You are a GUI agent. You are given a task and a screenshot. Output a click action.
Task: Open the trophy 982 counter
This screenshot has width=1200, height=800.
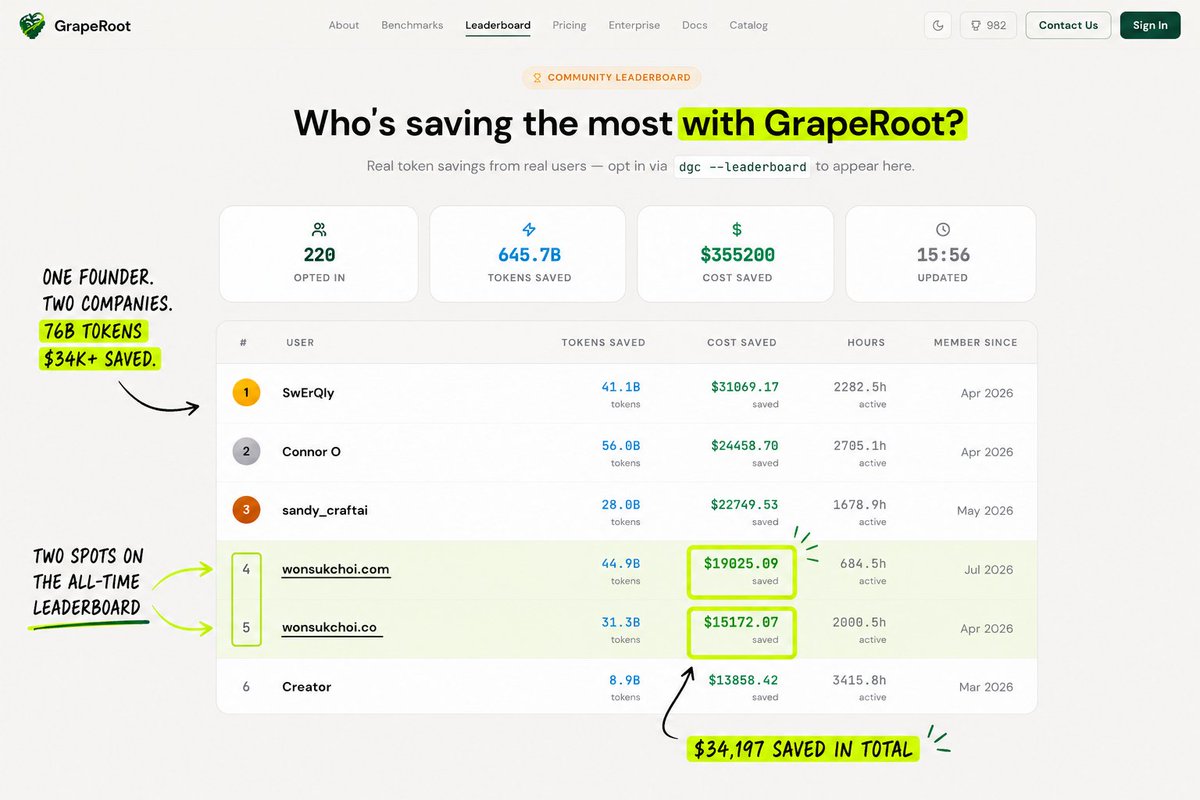989,25
